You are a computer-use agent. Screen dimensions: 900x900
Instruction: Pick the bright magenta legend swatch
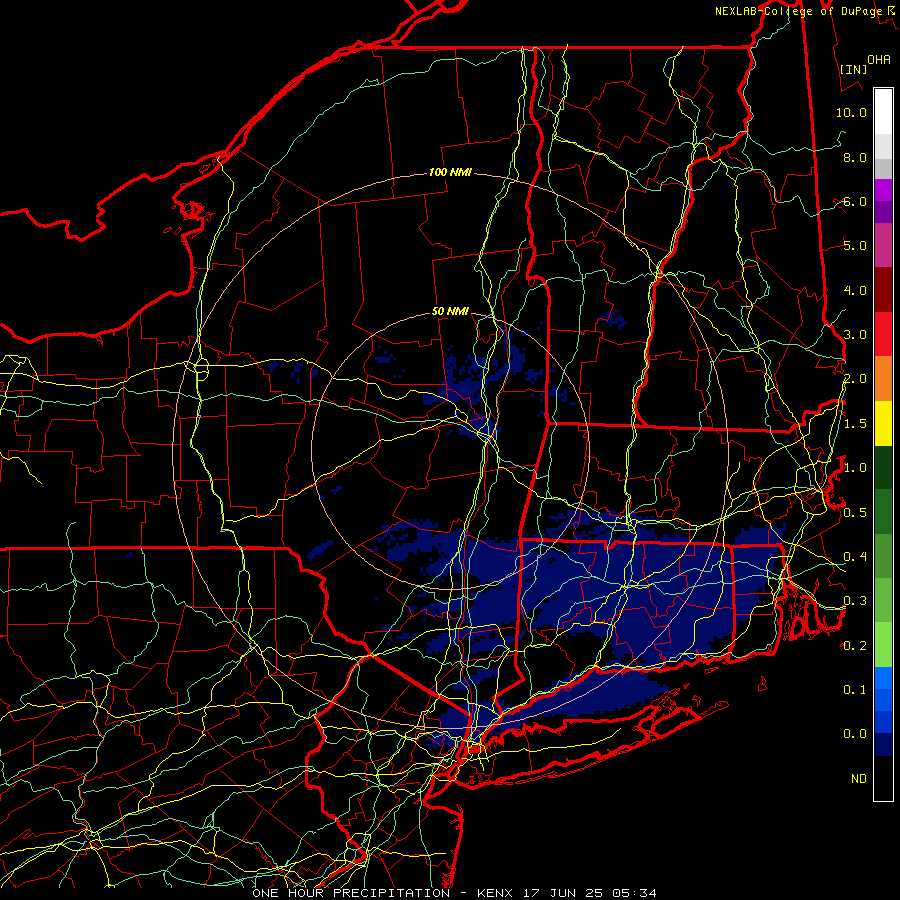tap(883, 190)
